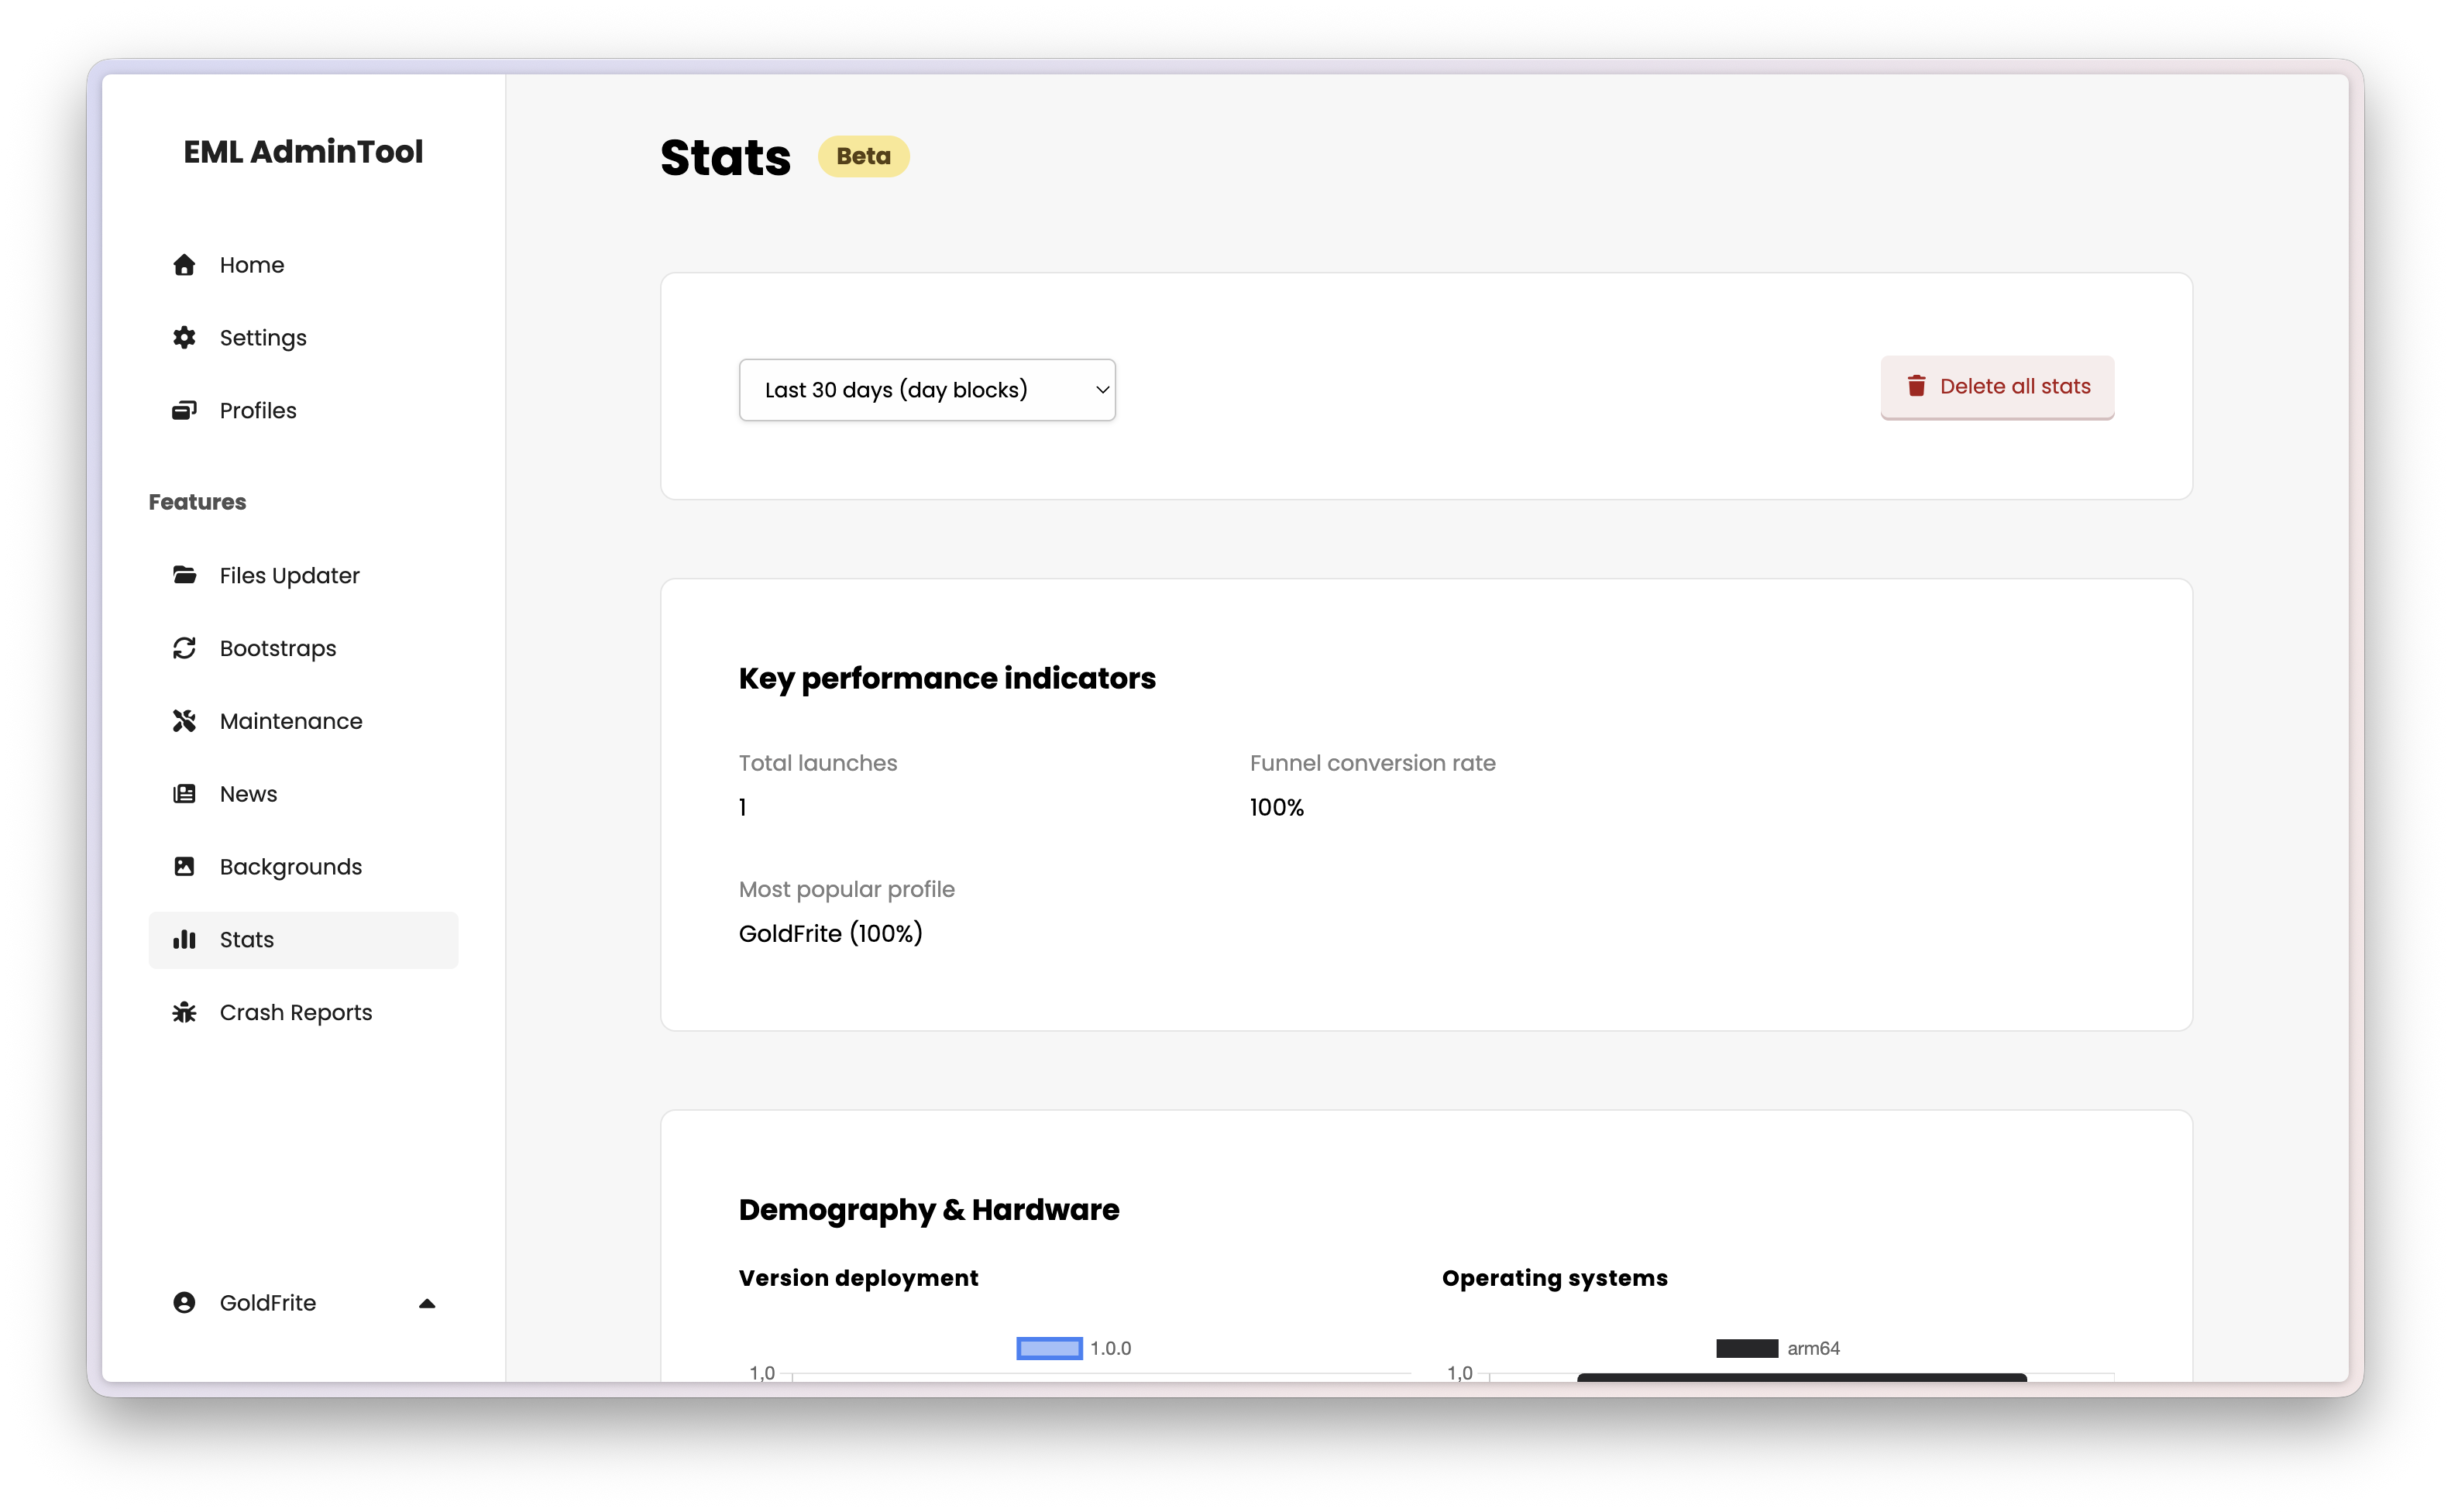Image resolution: width=2451 pixels, height=1512 pixels.
Task: Click the Stats bar chart icon
Action: tap(184, 940)
